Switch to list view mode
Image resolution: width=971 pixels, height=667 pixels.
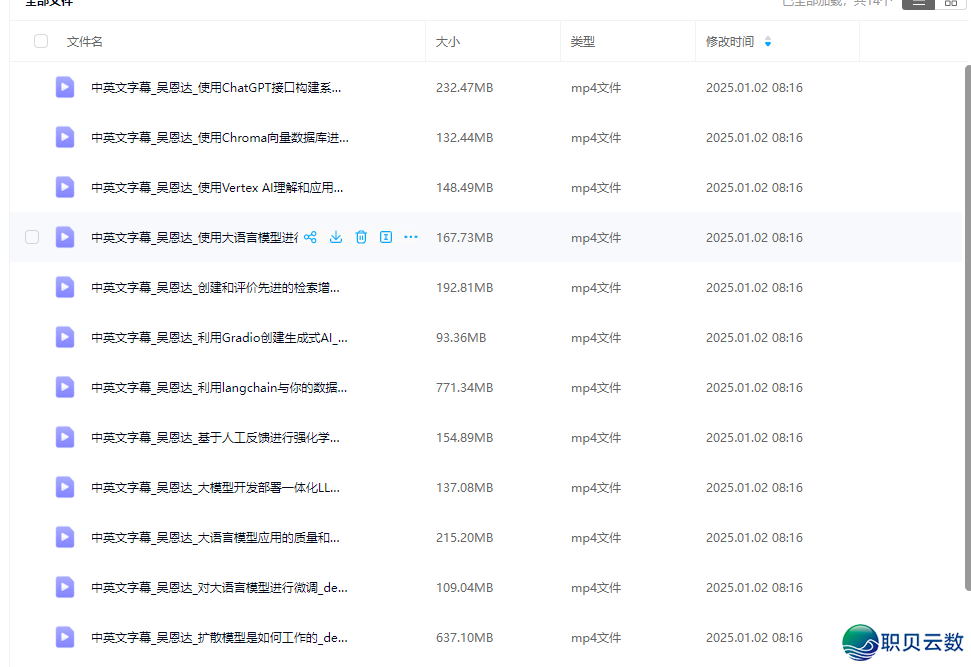pos(918,3)
